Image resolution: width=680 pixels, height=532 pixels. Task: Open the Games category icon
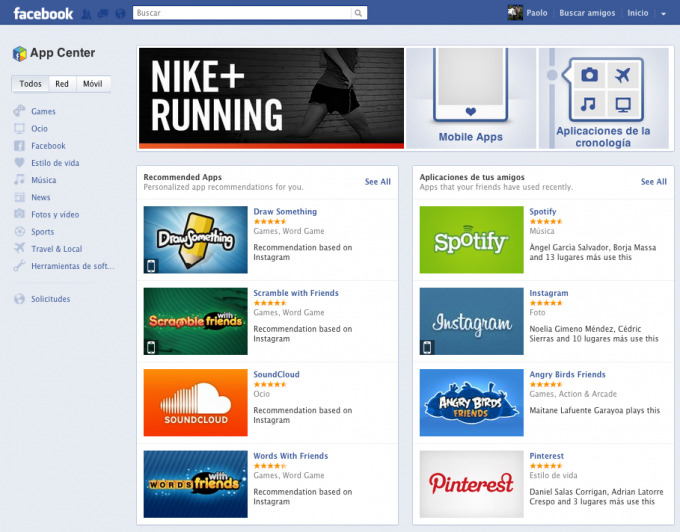(x=19, y=112)
